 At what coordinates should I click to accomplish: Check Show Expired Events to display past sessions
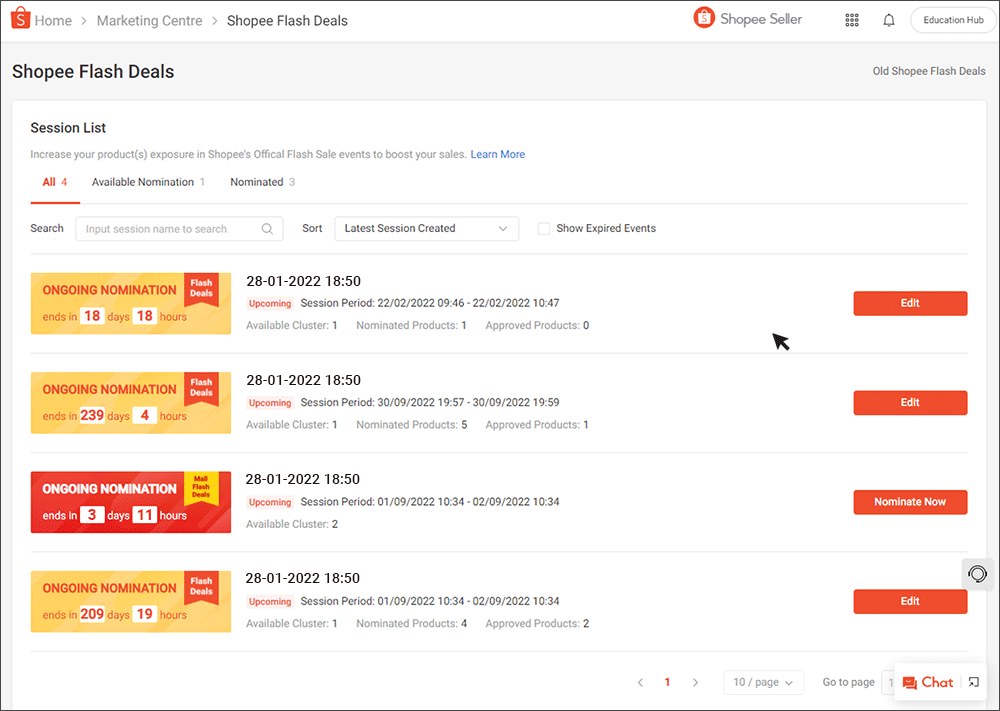point(543,228)
